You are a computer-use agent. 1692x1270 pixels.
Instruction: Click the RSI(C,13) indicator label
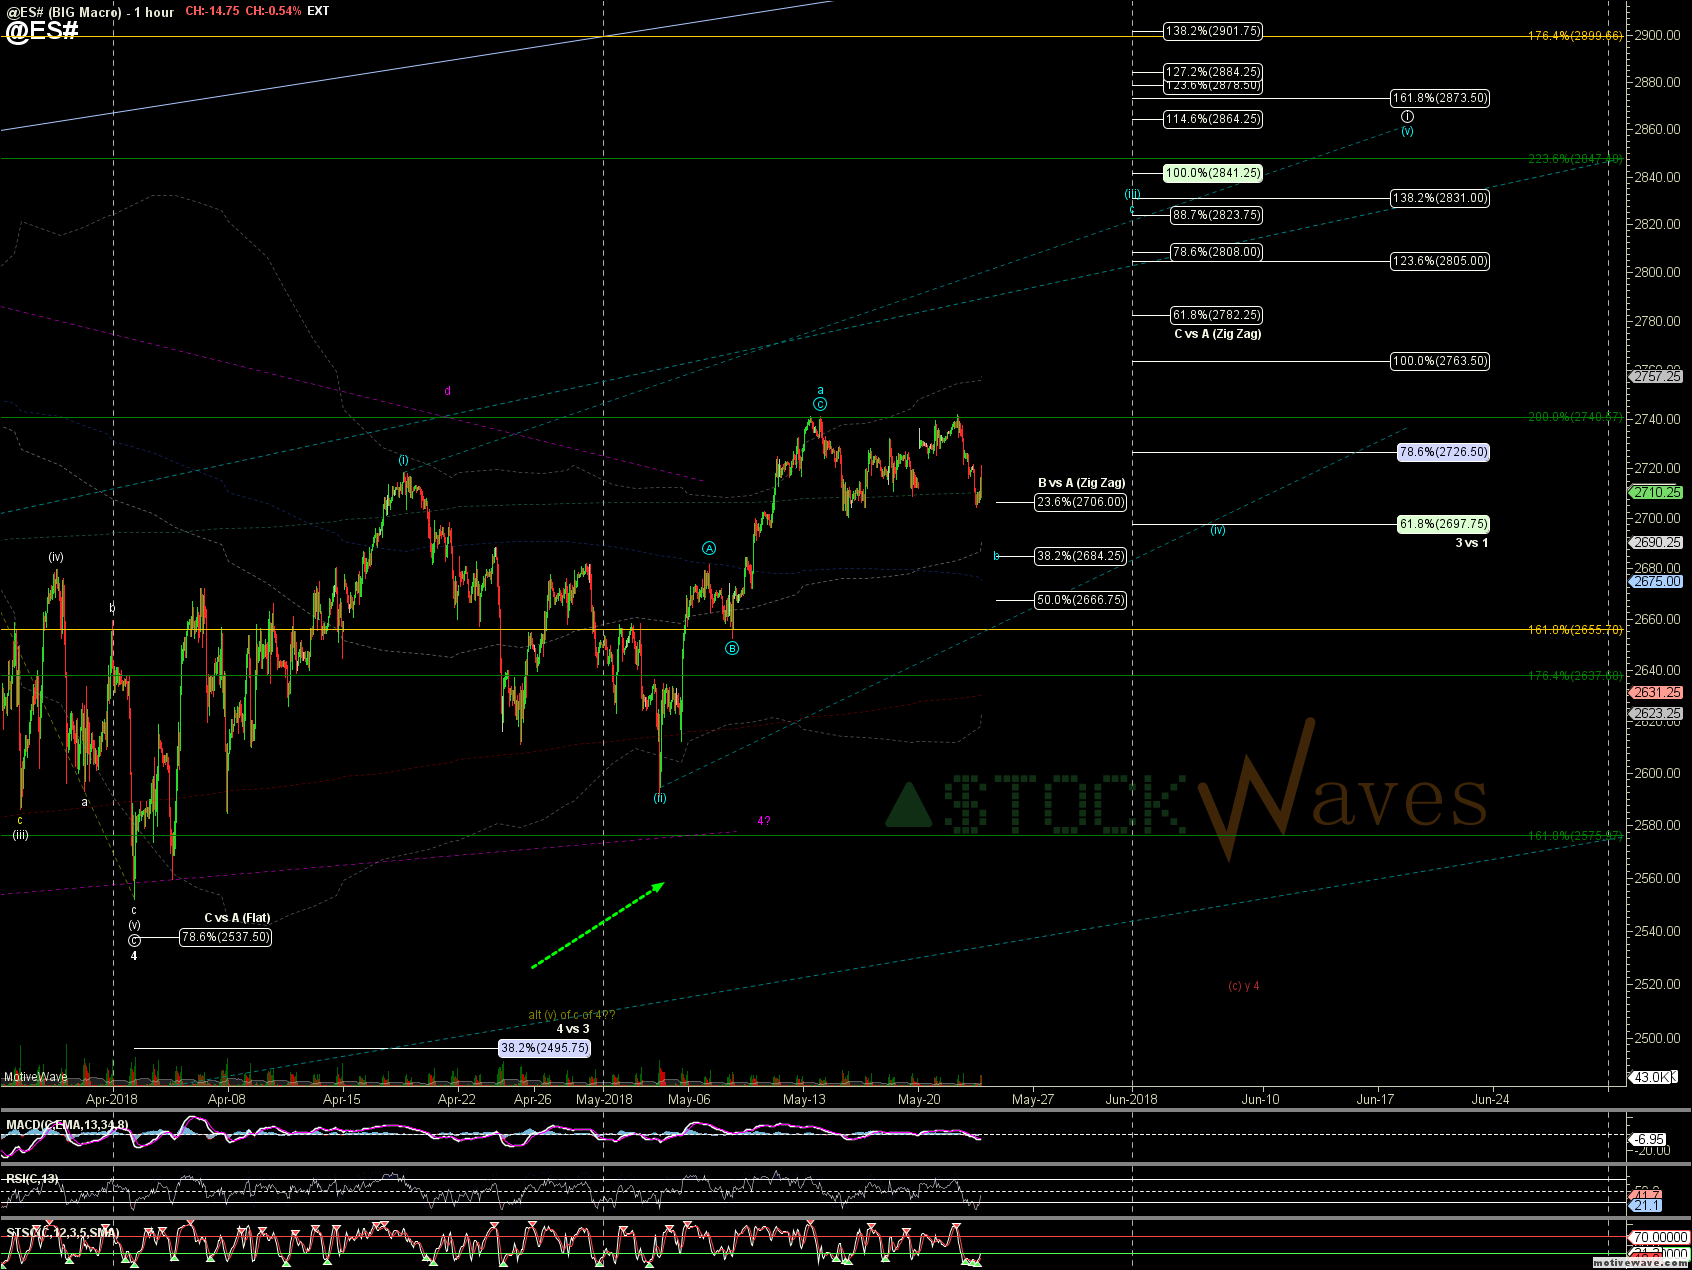click(x=32, y=1179)
